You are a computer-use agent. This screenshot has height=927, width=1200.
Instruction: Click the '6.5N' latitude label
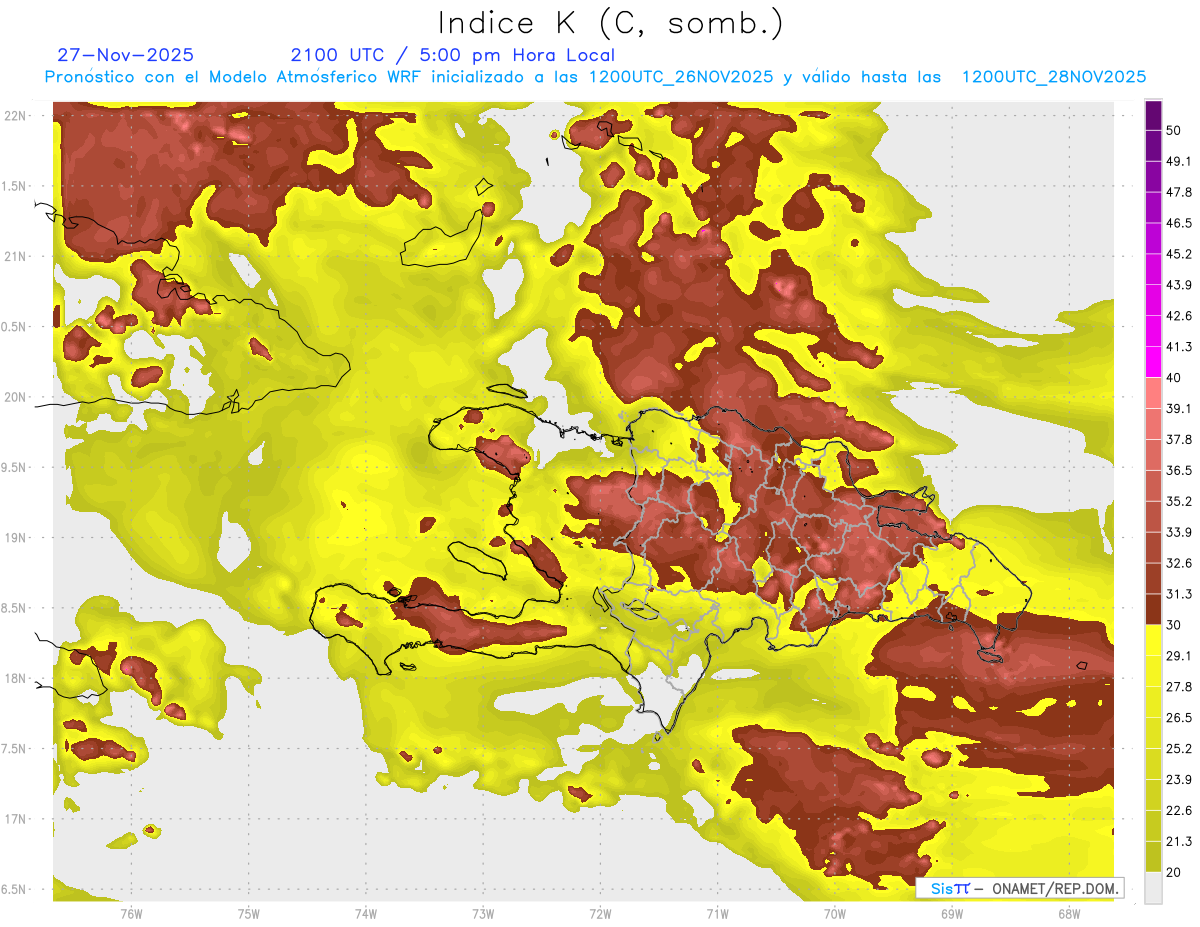click(x=14, y=889)
